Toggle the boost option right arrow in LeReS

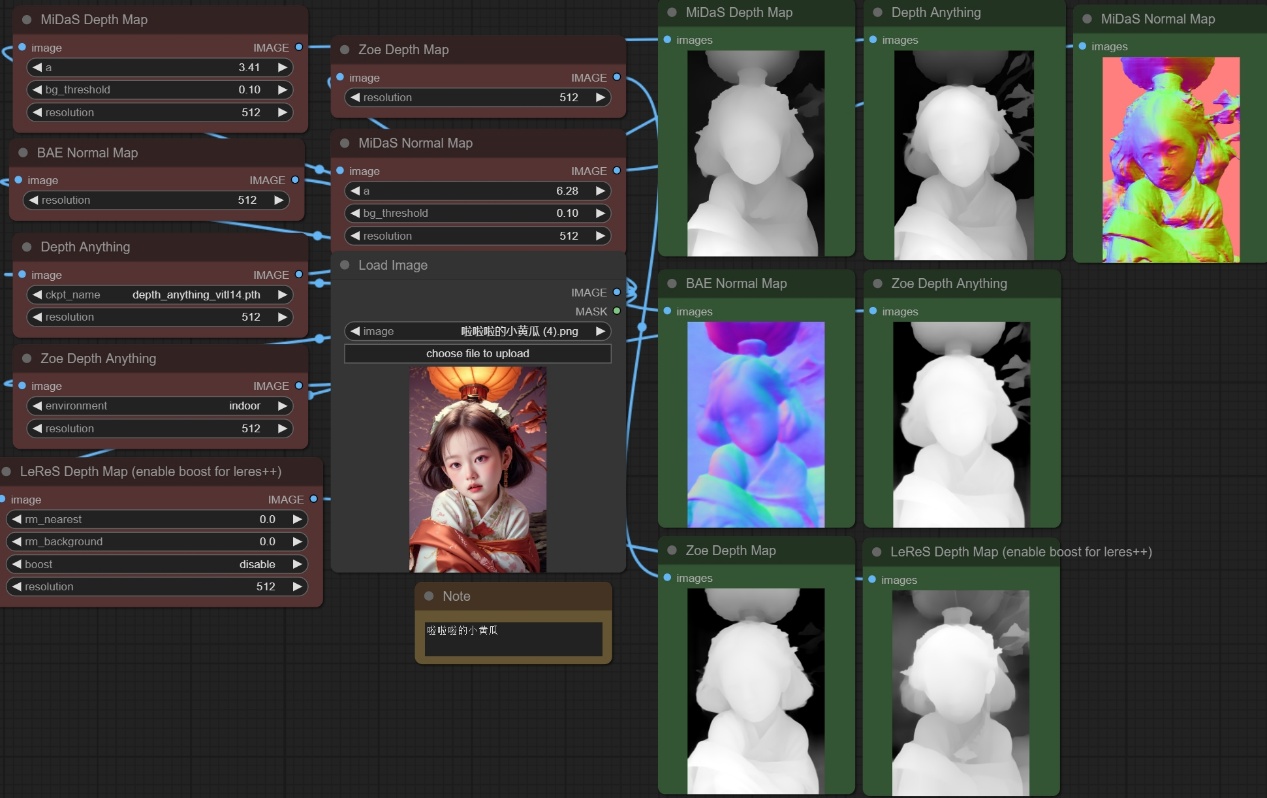coord(296,564)
